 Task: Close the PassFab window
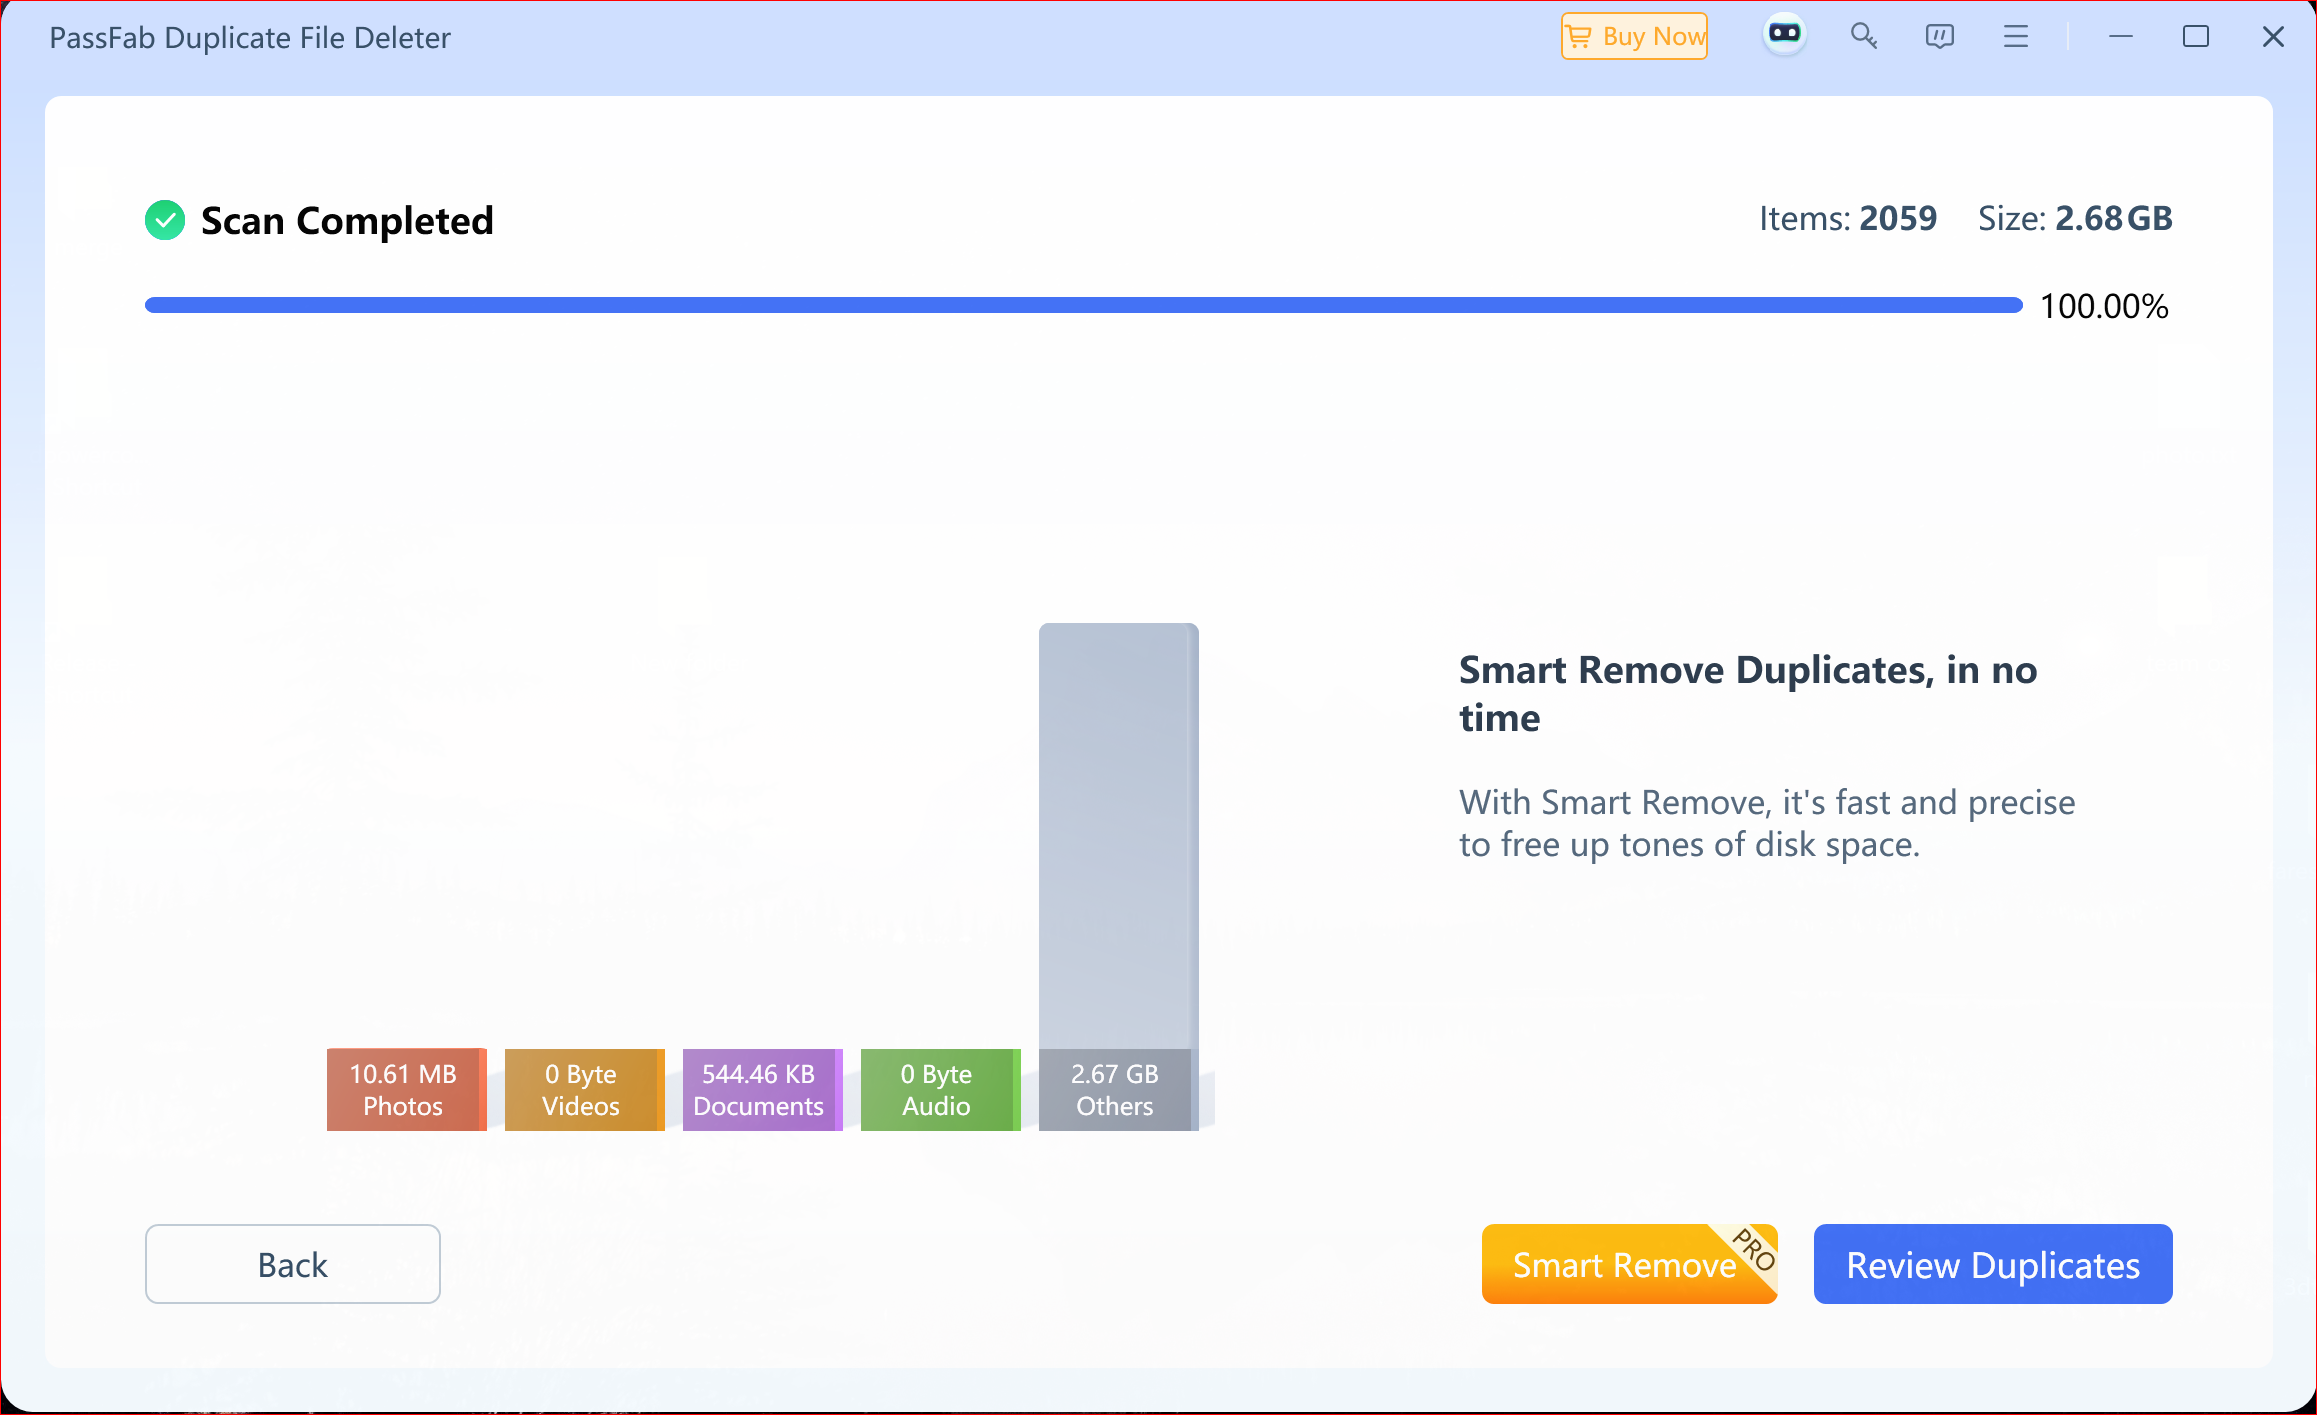tap(2273, 37)
